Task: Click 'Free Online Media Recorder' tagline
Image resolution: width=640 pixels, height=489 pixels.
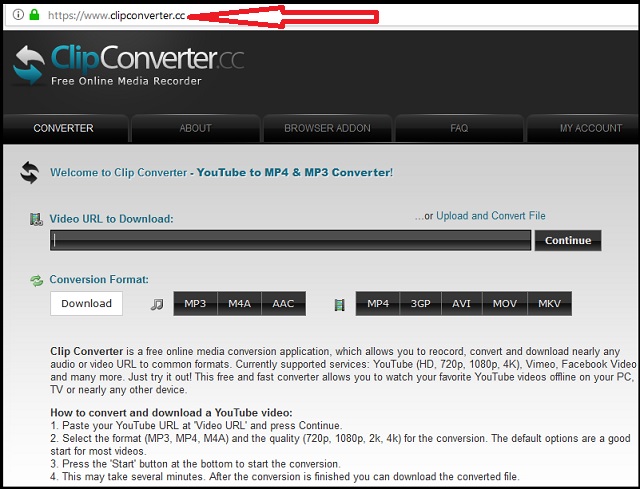Action: pos(126,81)
